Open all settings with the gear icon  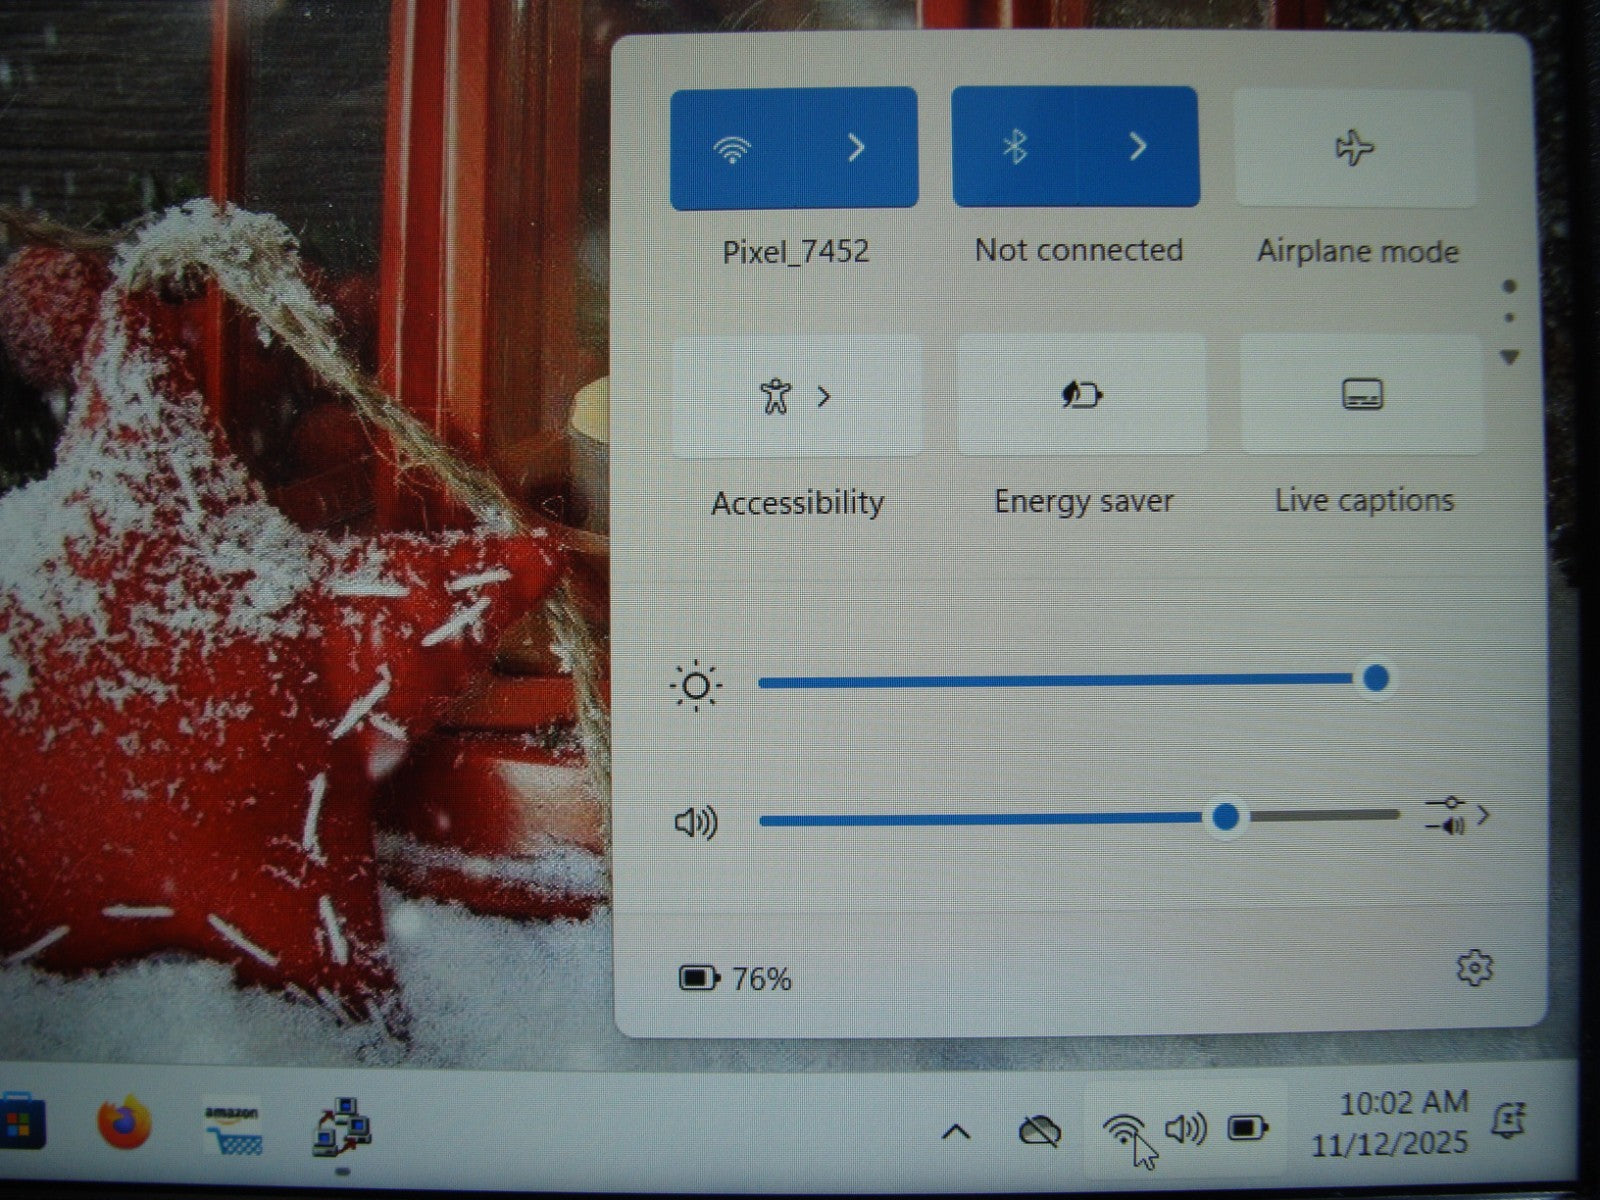[x=1474, y=968]
